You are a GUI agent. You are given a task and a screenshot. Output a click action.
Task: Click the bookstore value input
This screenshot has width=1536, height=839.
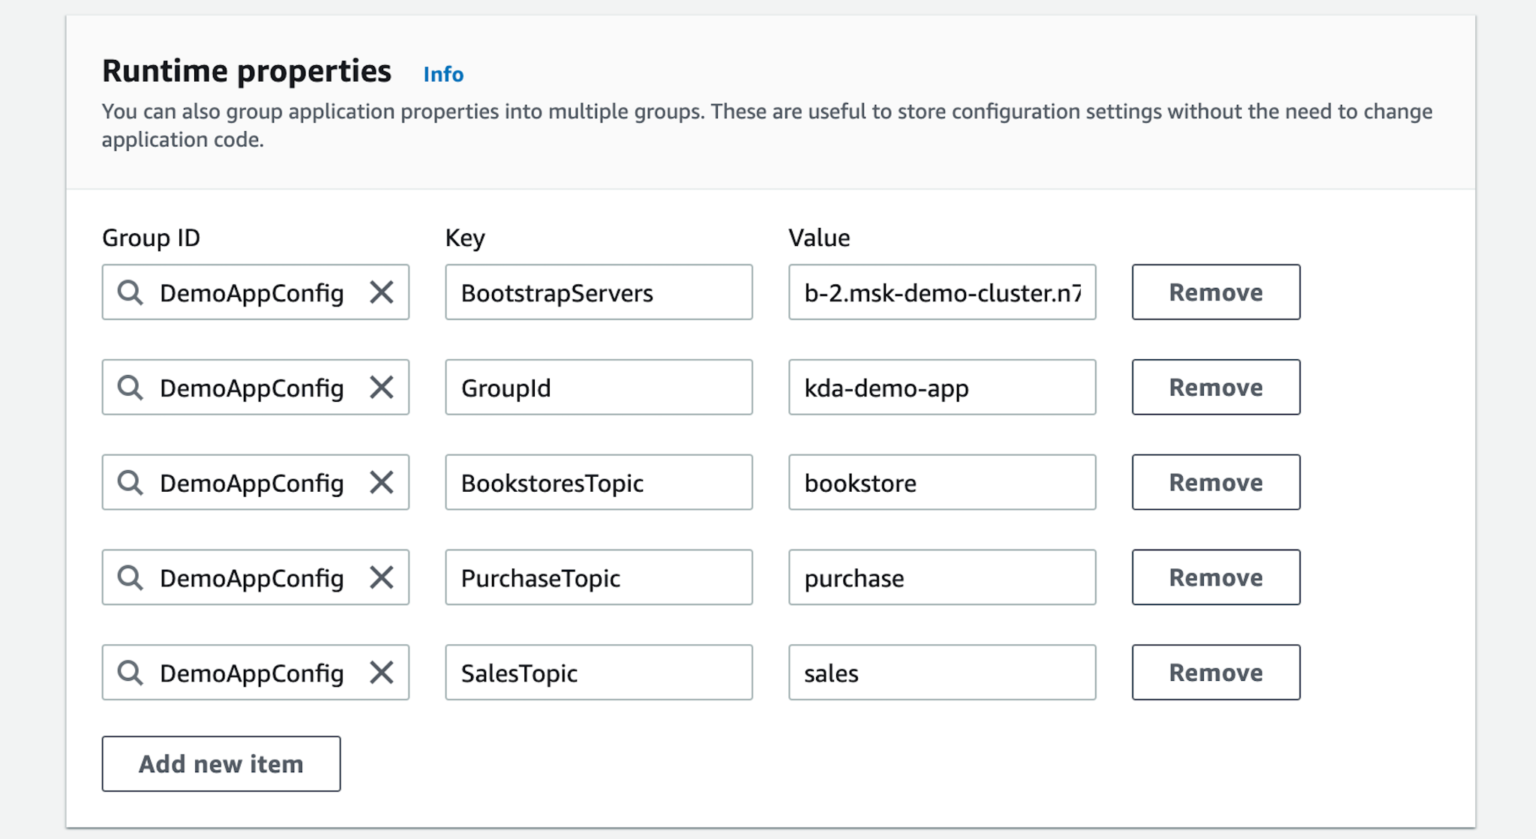pos(941,482)
